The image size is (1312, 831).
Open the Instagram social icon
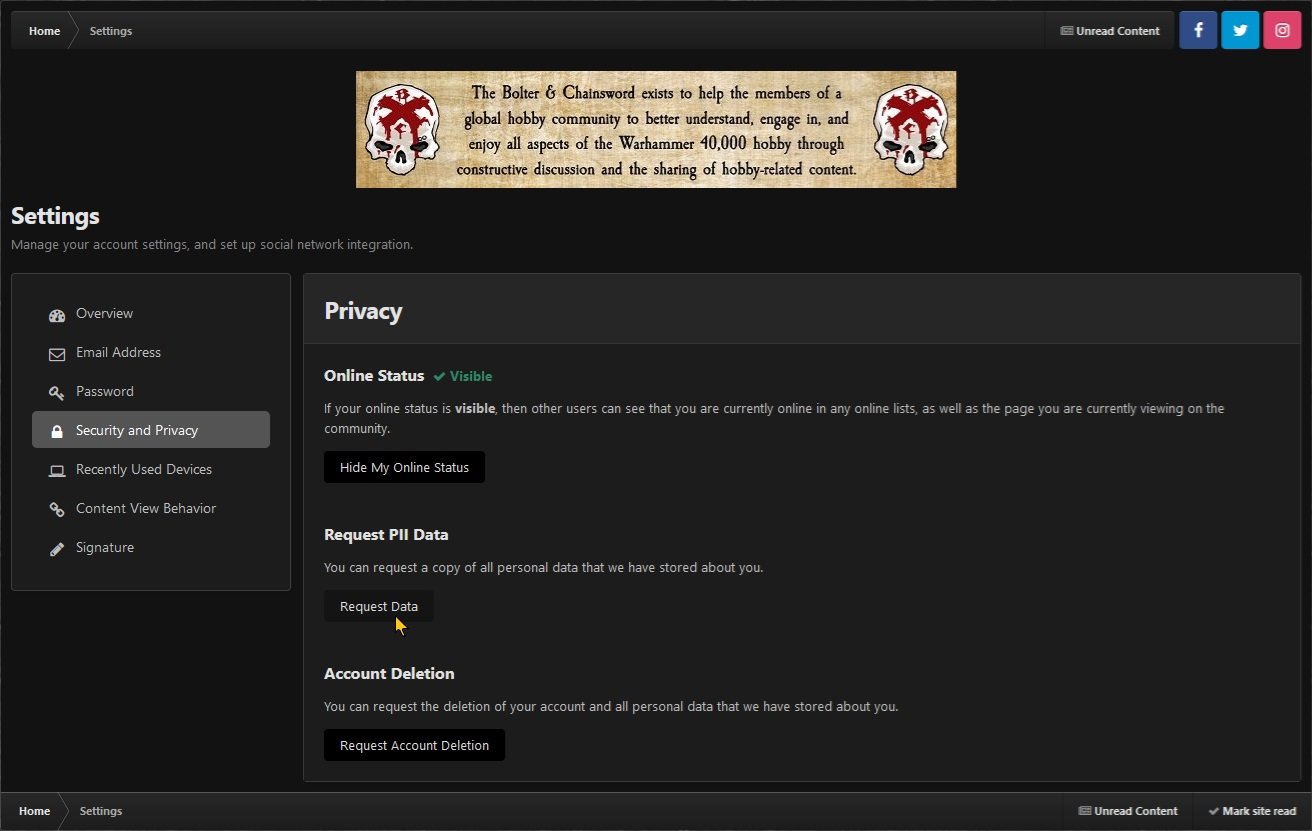coord(1281,30)
